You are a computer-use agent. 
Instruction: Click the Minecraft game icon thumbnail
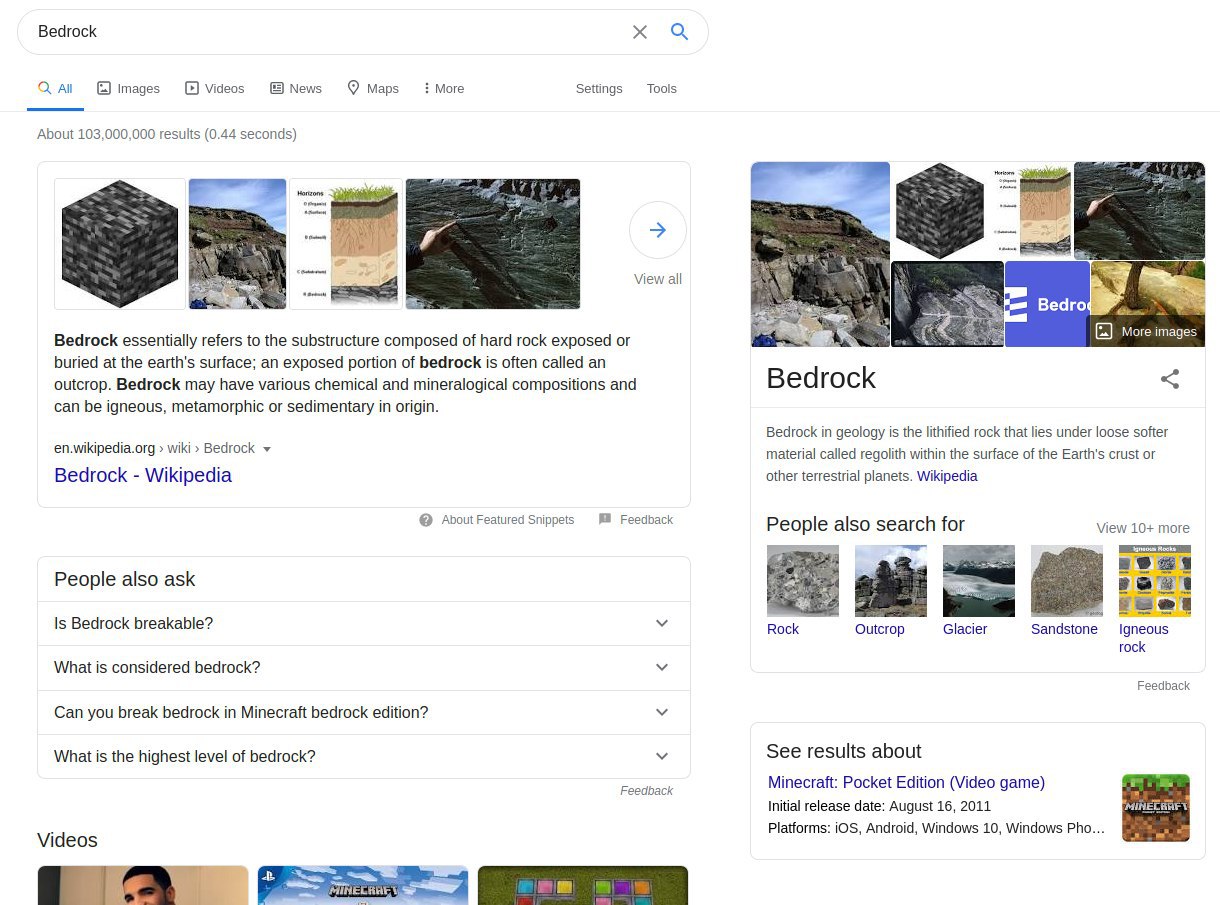(x=1155, y=807)
